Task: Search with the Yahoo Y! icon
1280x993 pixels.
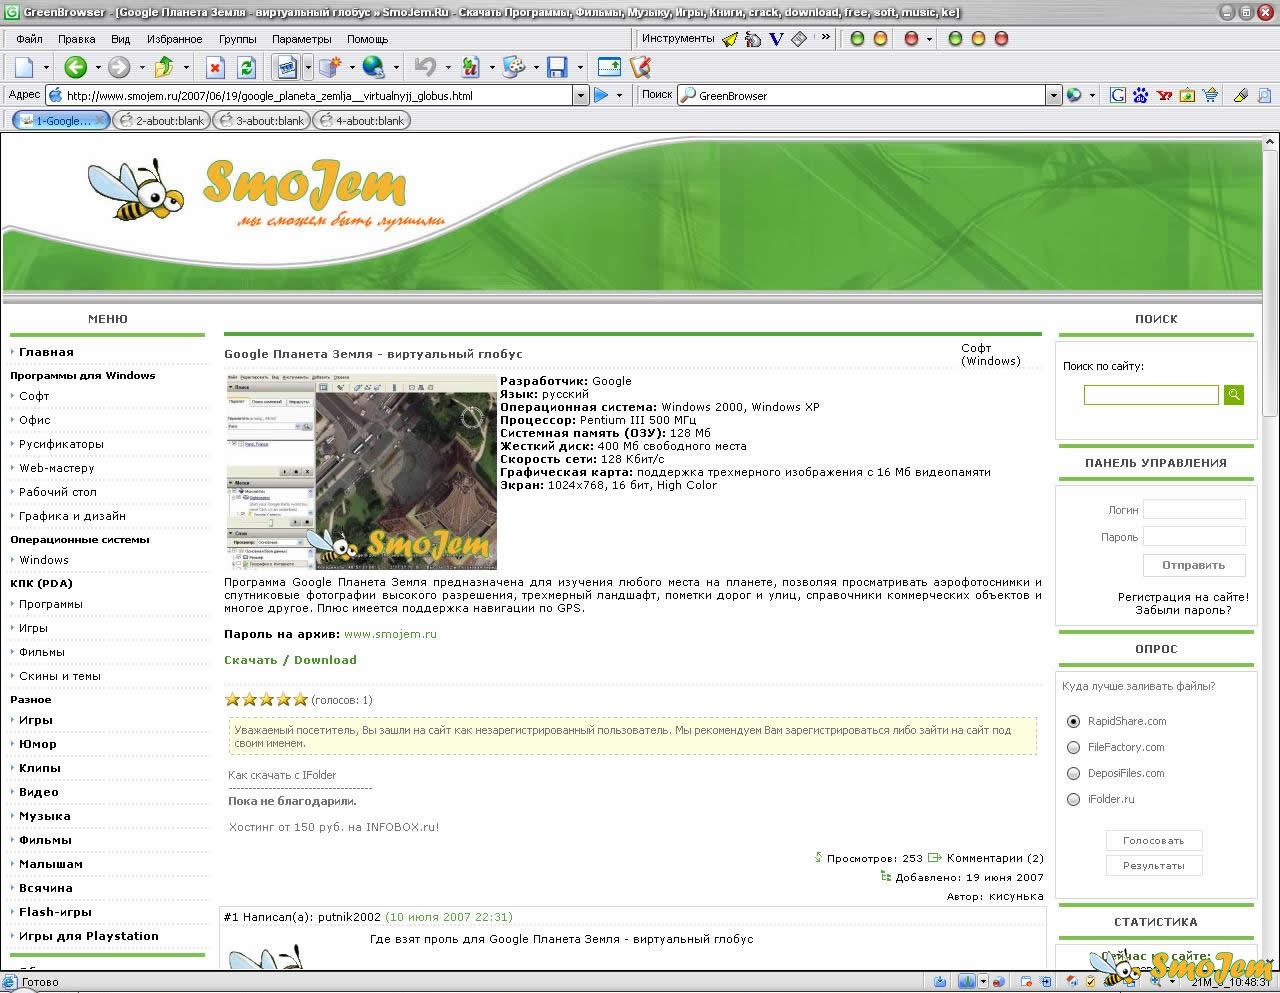Action: [x=1164, y=95]
